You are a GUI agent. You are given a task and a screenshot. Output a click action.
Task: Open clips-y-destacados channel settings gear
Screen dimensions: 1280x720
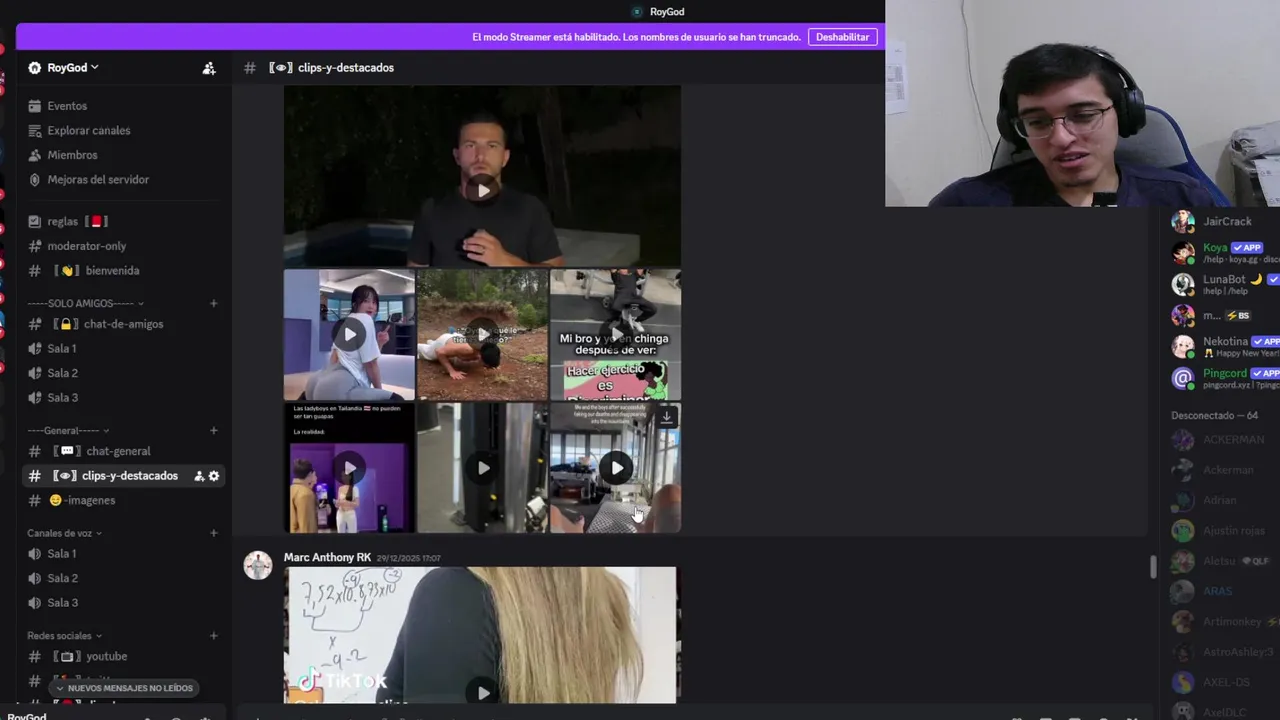tap(214, 476)
